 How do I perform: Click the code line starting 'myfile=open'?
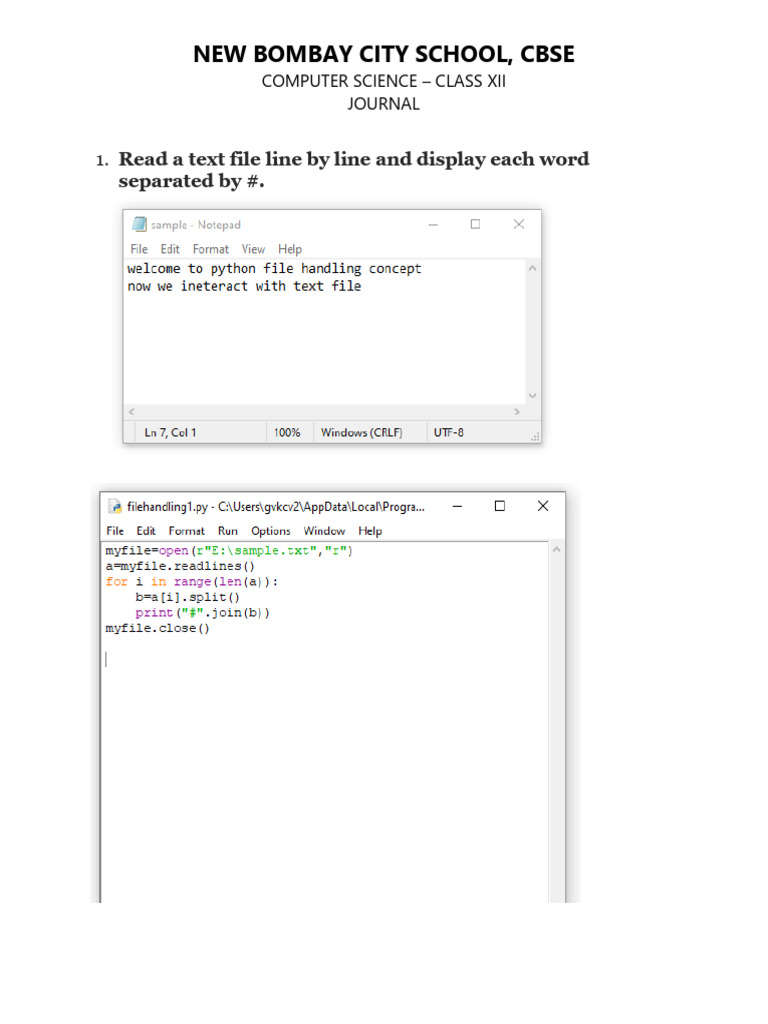point(229,551)
